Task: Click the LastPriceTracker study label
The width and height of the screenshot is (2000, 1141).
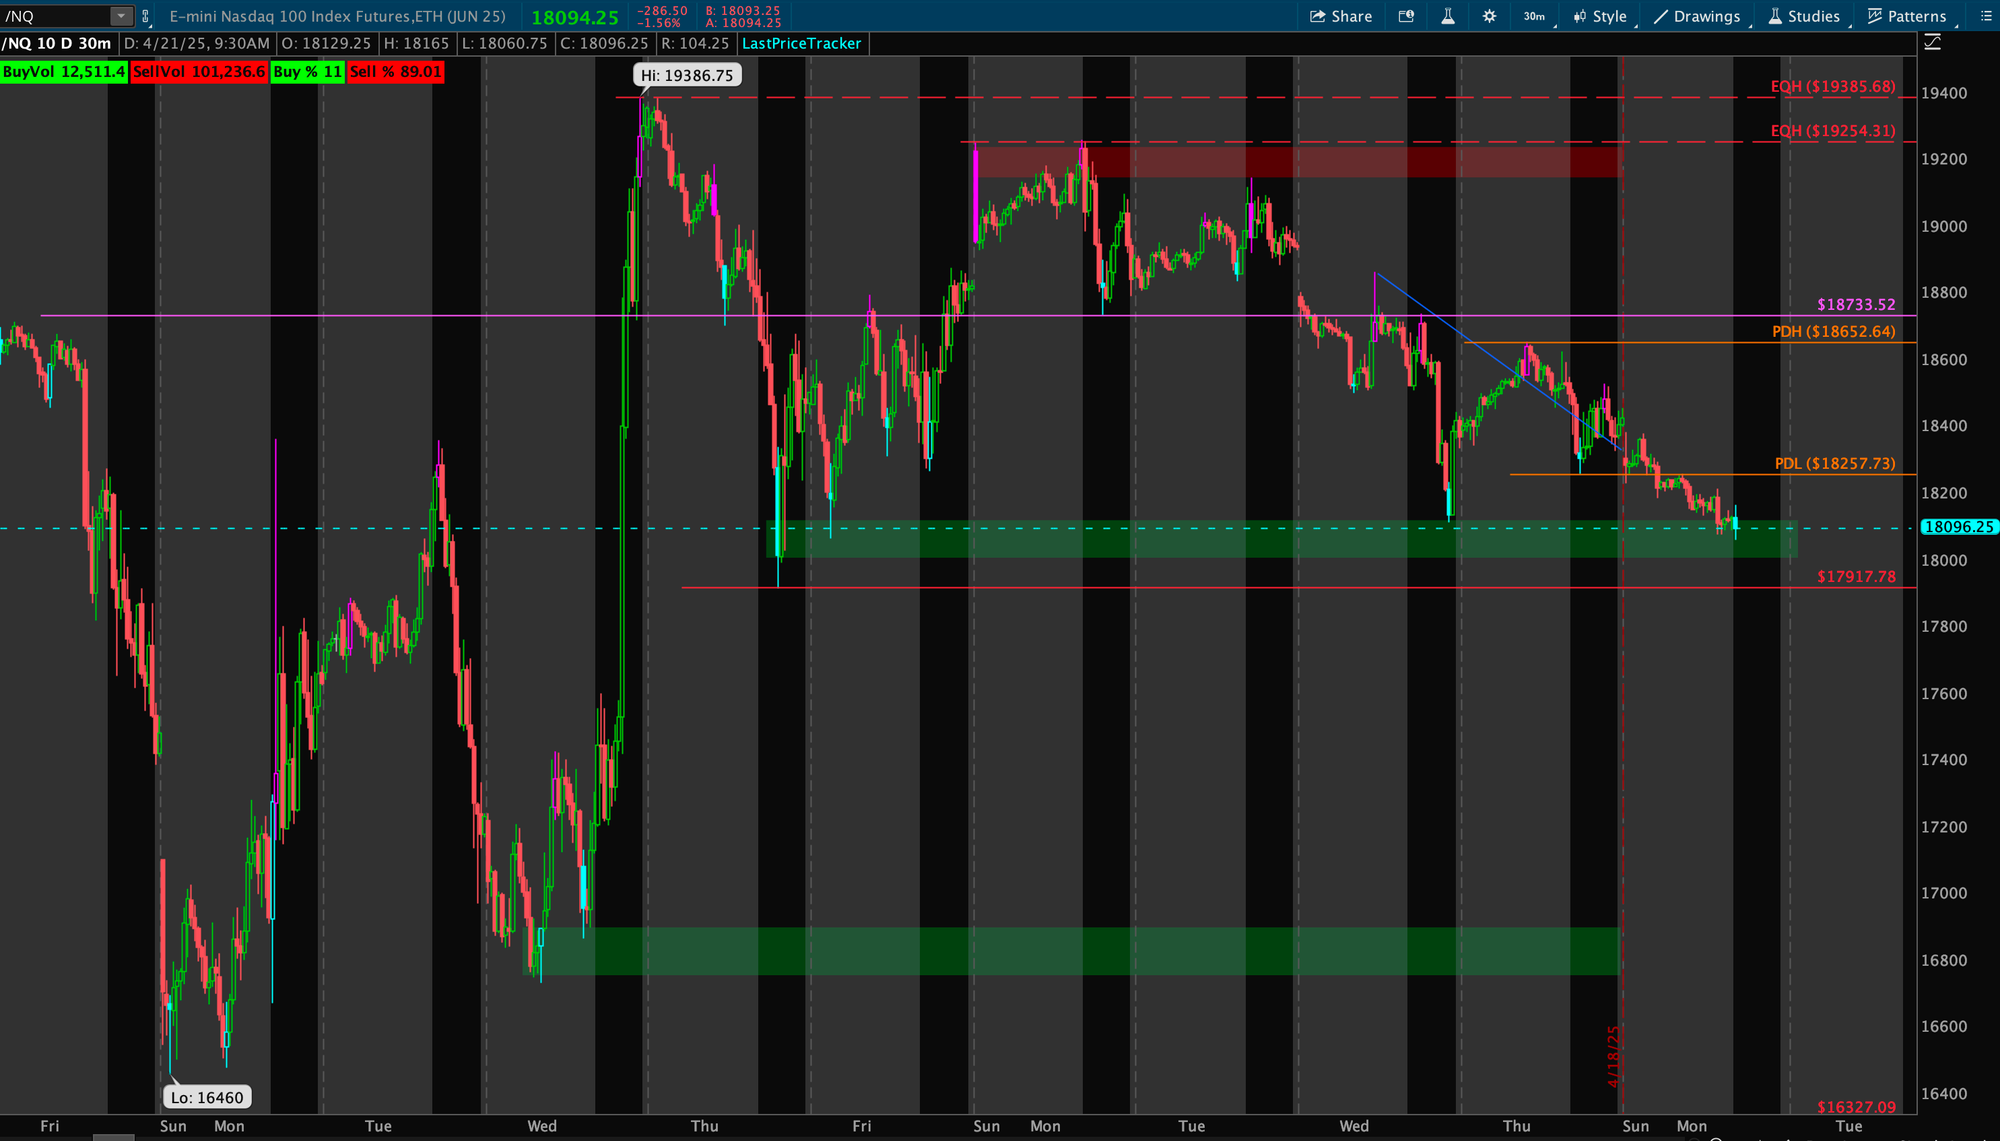Action: (x=801, y=44)
